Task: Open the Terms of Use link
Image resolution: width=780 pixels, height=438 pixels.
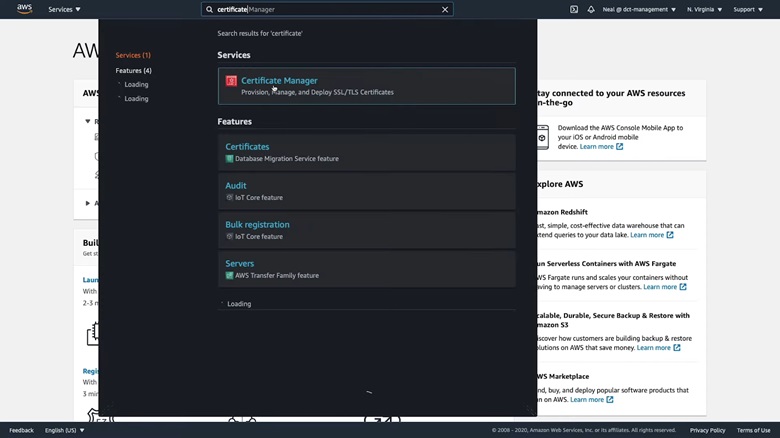Action: pos(754,430)
